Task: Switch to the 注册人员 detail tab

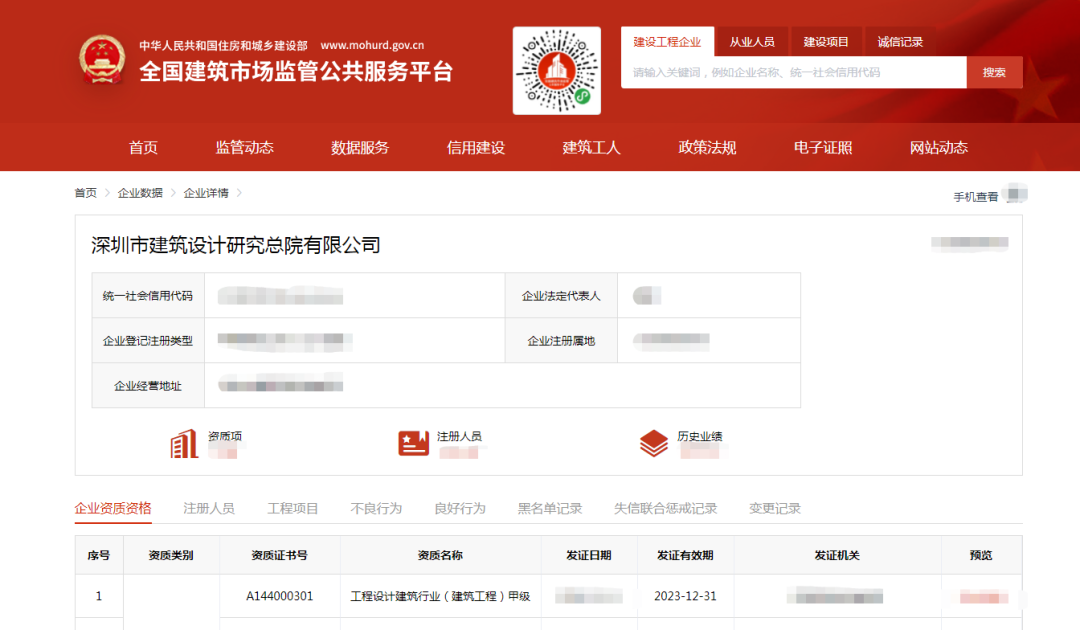Action: (209, 508)
